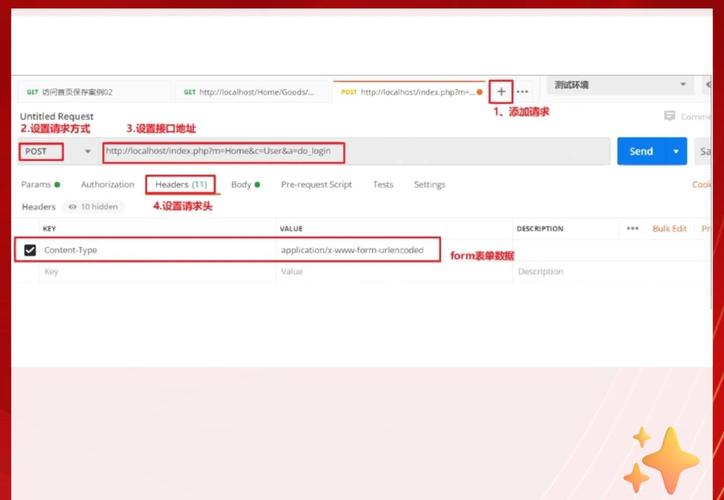Open the Pre-request Script tab
724x500 pixels.
316,185
